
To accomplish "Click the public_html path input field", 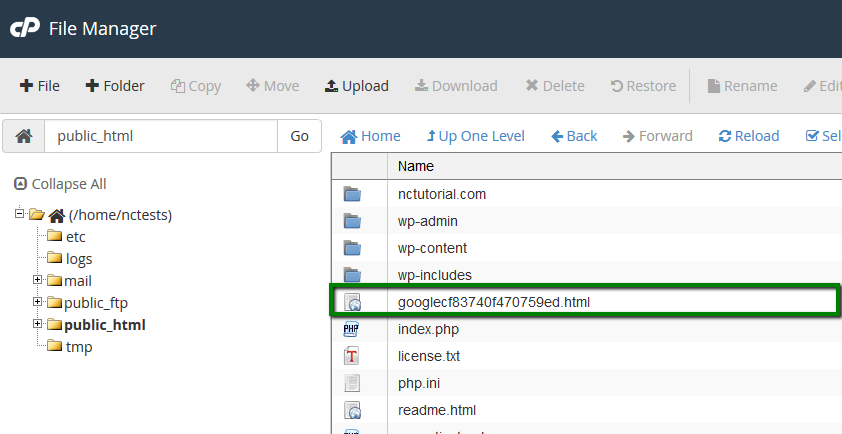I will tap(160, 136).
